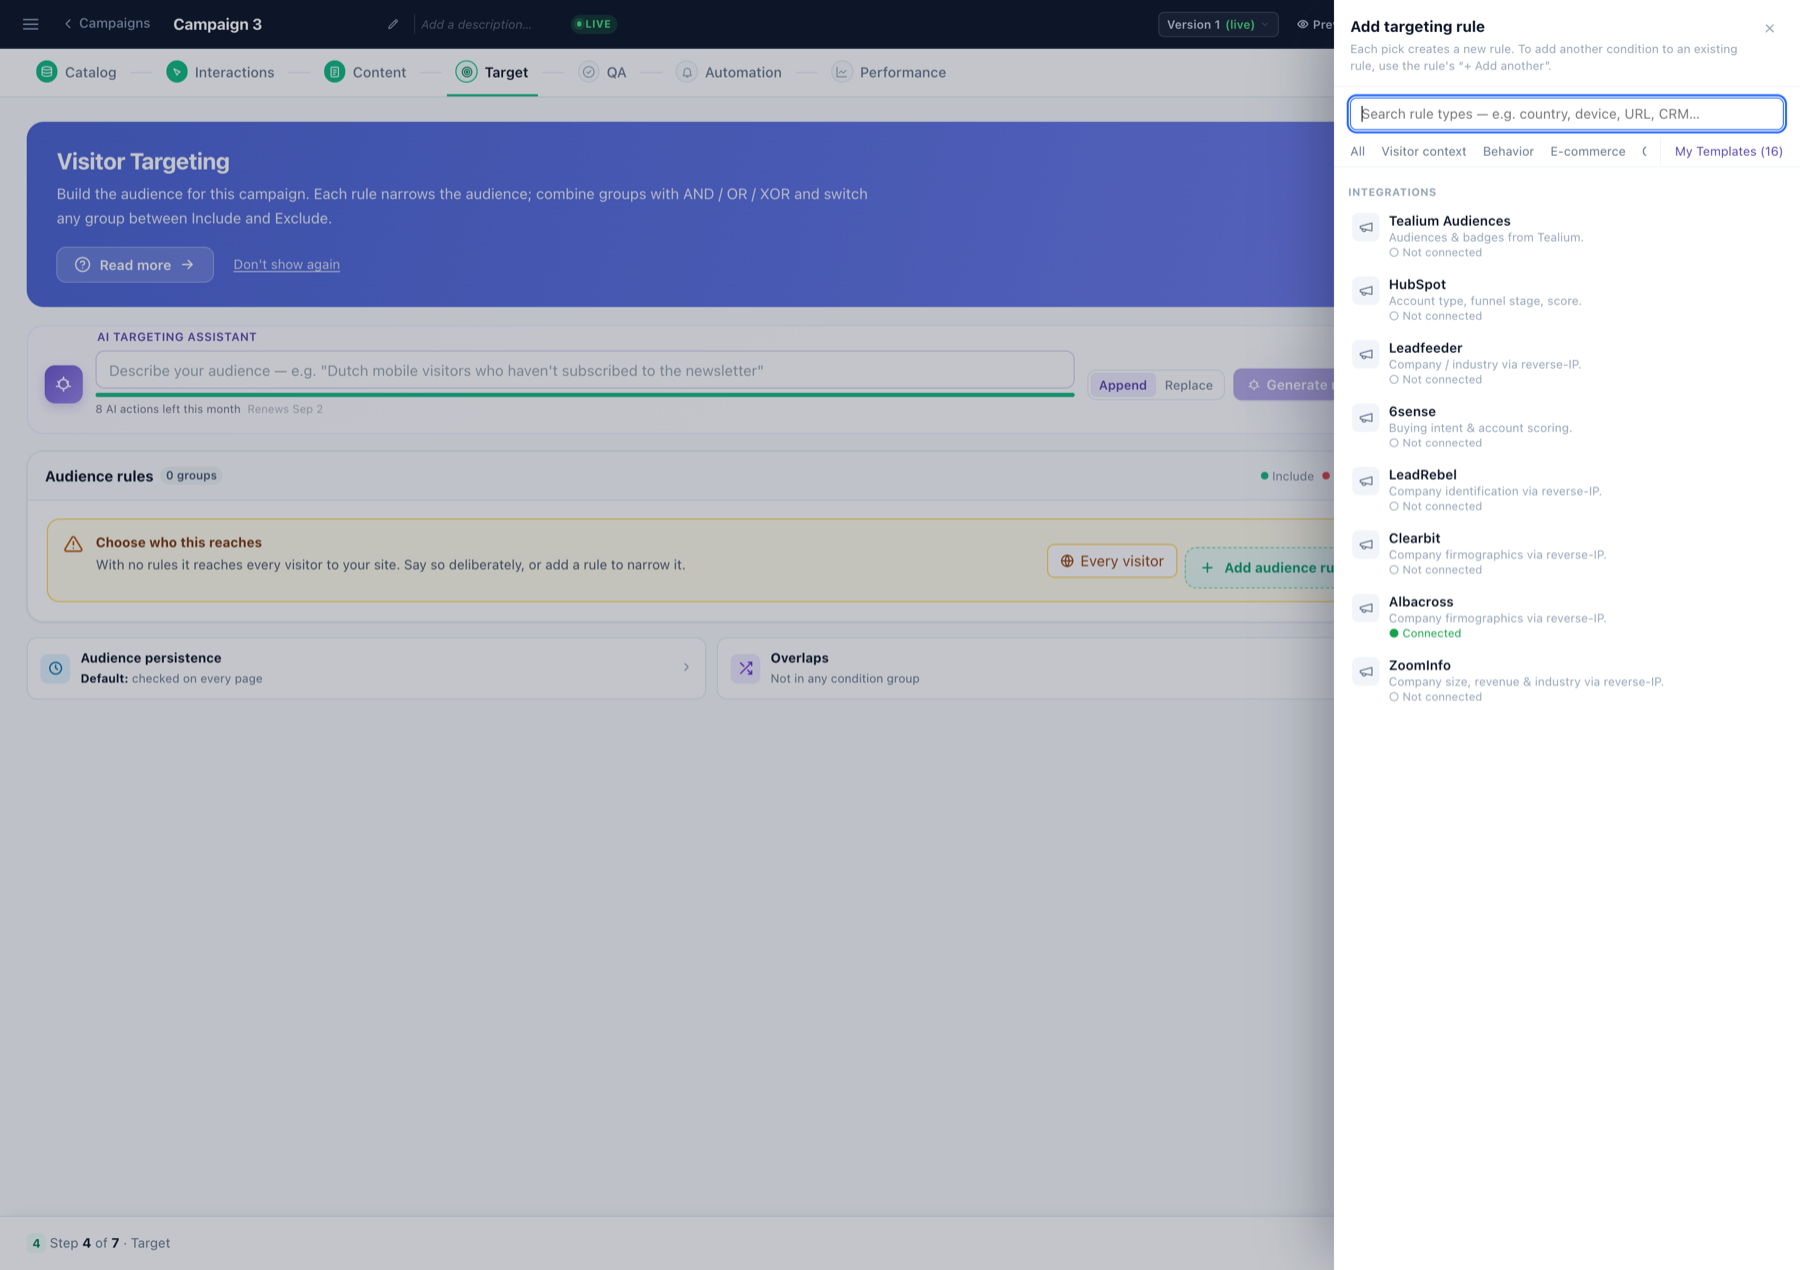Viewport: 1800px width, 1270px height.
Task: Select the Leadfeeder rule
Action: coord(1566,363)
